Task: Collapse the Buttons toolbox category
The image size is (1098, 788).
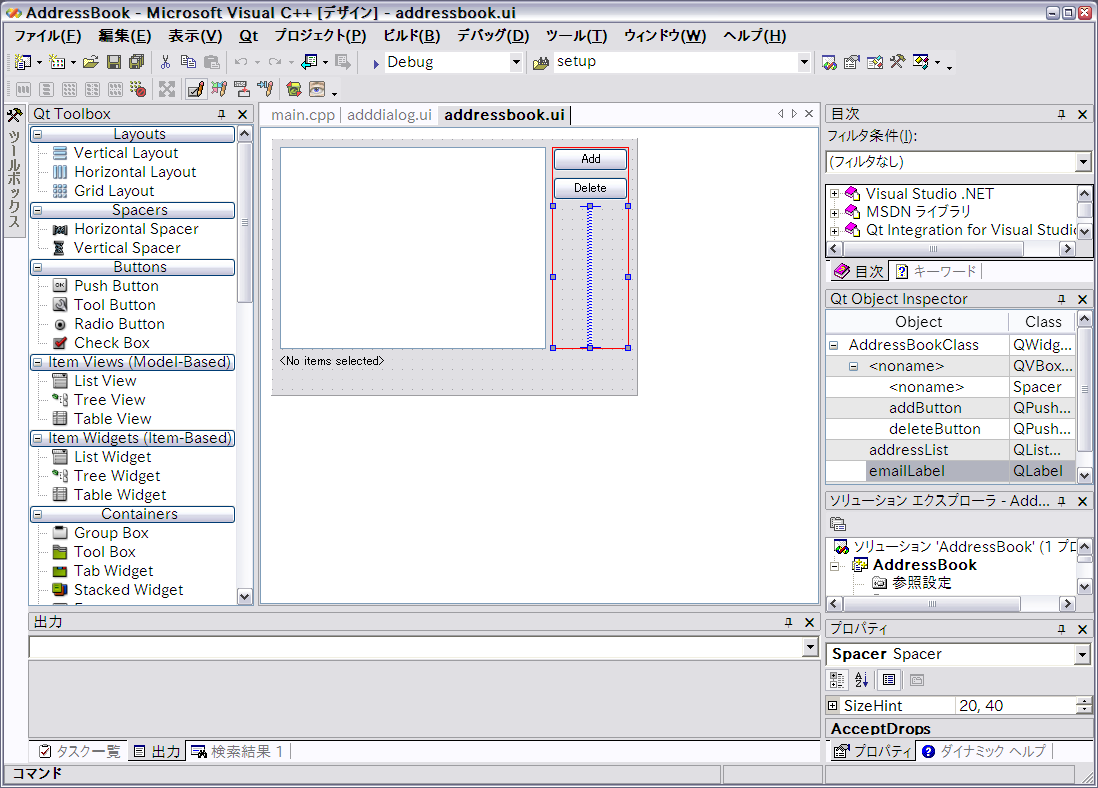Action: 38,267
